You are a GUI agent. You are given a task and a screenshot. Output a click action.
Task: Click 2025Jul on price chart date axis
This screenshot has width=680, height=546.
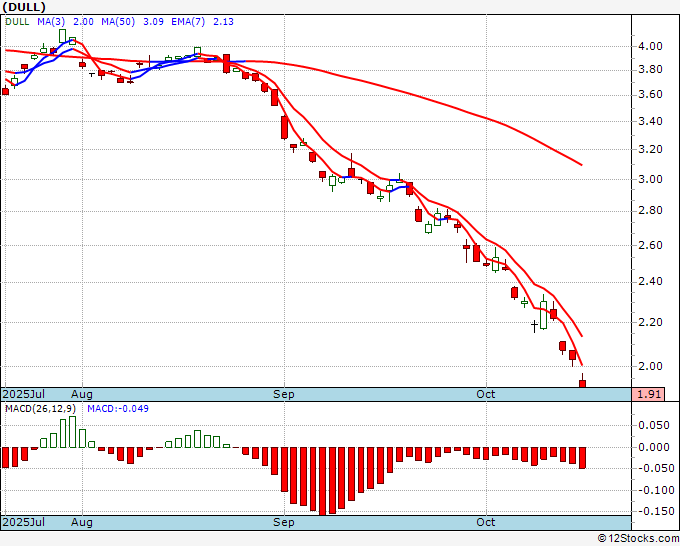23,394
